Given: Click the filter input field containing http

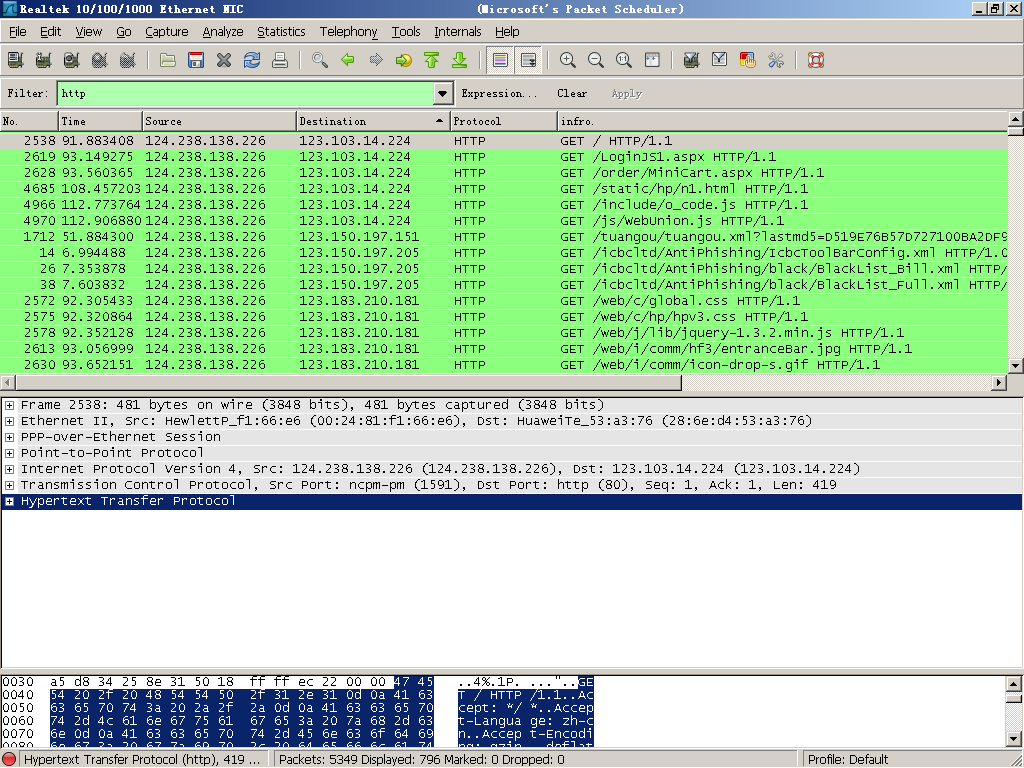Looking at the screenshot, I should [x=246, y=93].
